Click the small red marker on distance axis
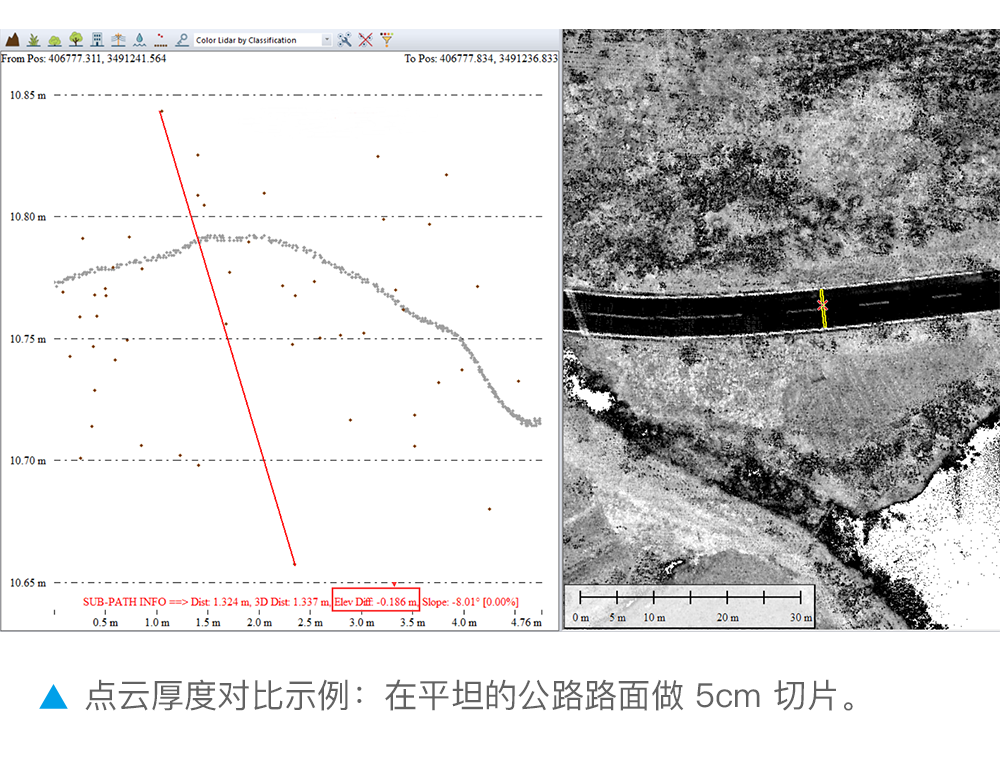 point(394,584)
